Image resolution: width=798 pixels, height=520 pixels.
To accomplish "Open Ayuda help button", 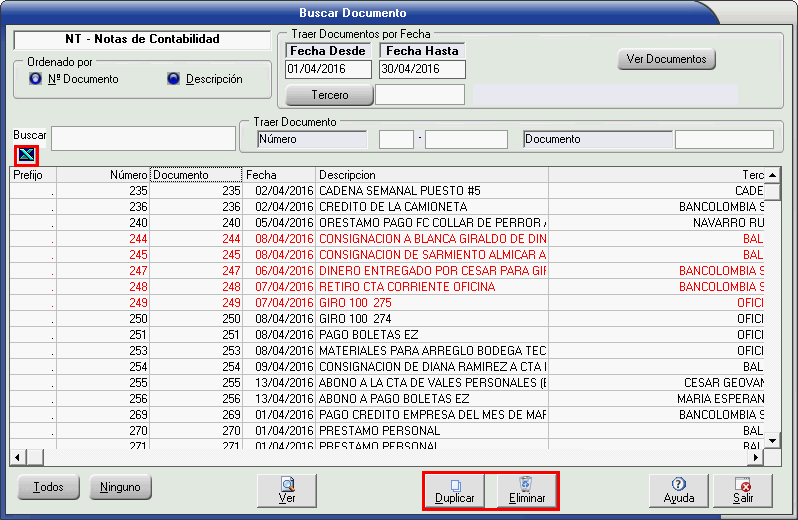I will click(x=678, y=490).
